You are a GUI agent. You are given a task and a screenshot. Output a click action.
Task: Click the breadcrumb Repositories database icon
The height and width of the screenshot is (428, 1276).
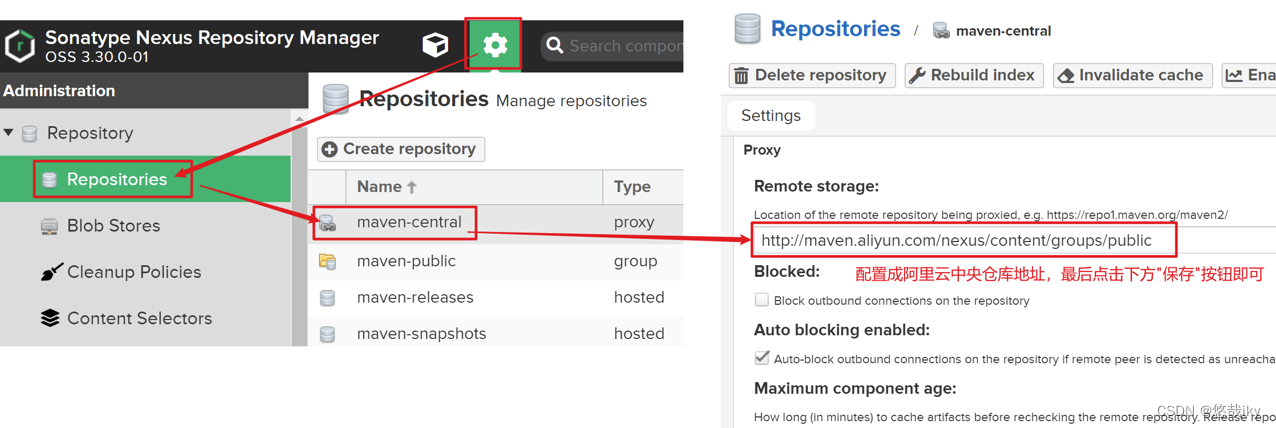tap(747, 29)
